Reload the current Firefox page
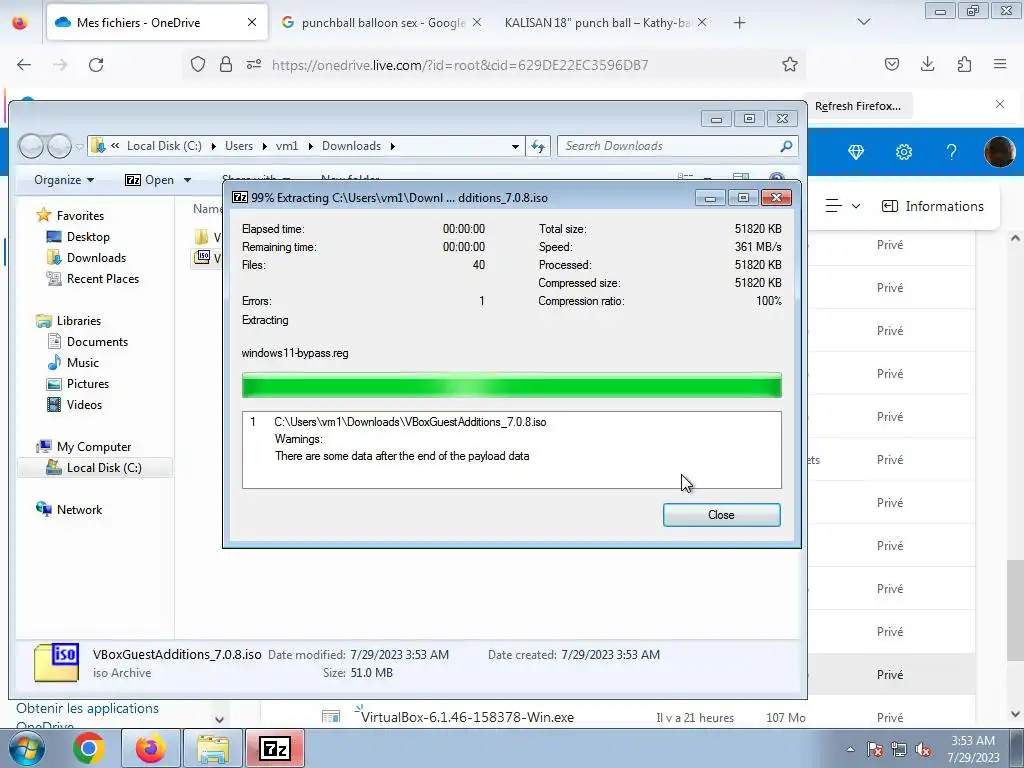Viewport: 1024px width, 768px height. pos(96,65)
